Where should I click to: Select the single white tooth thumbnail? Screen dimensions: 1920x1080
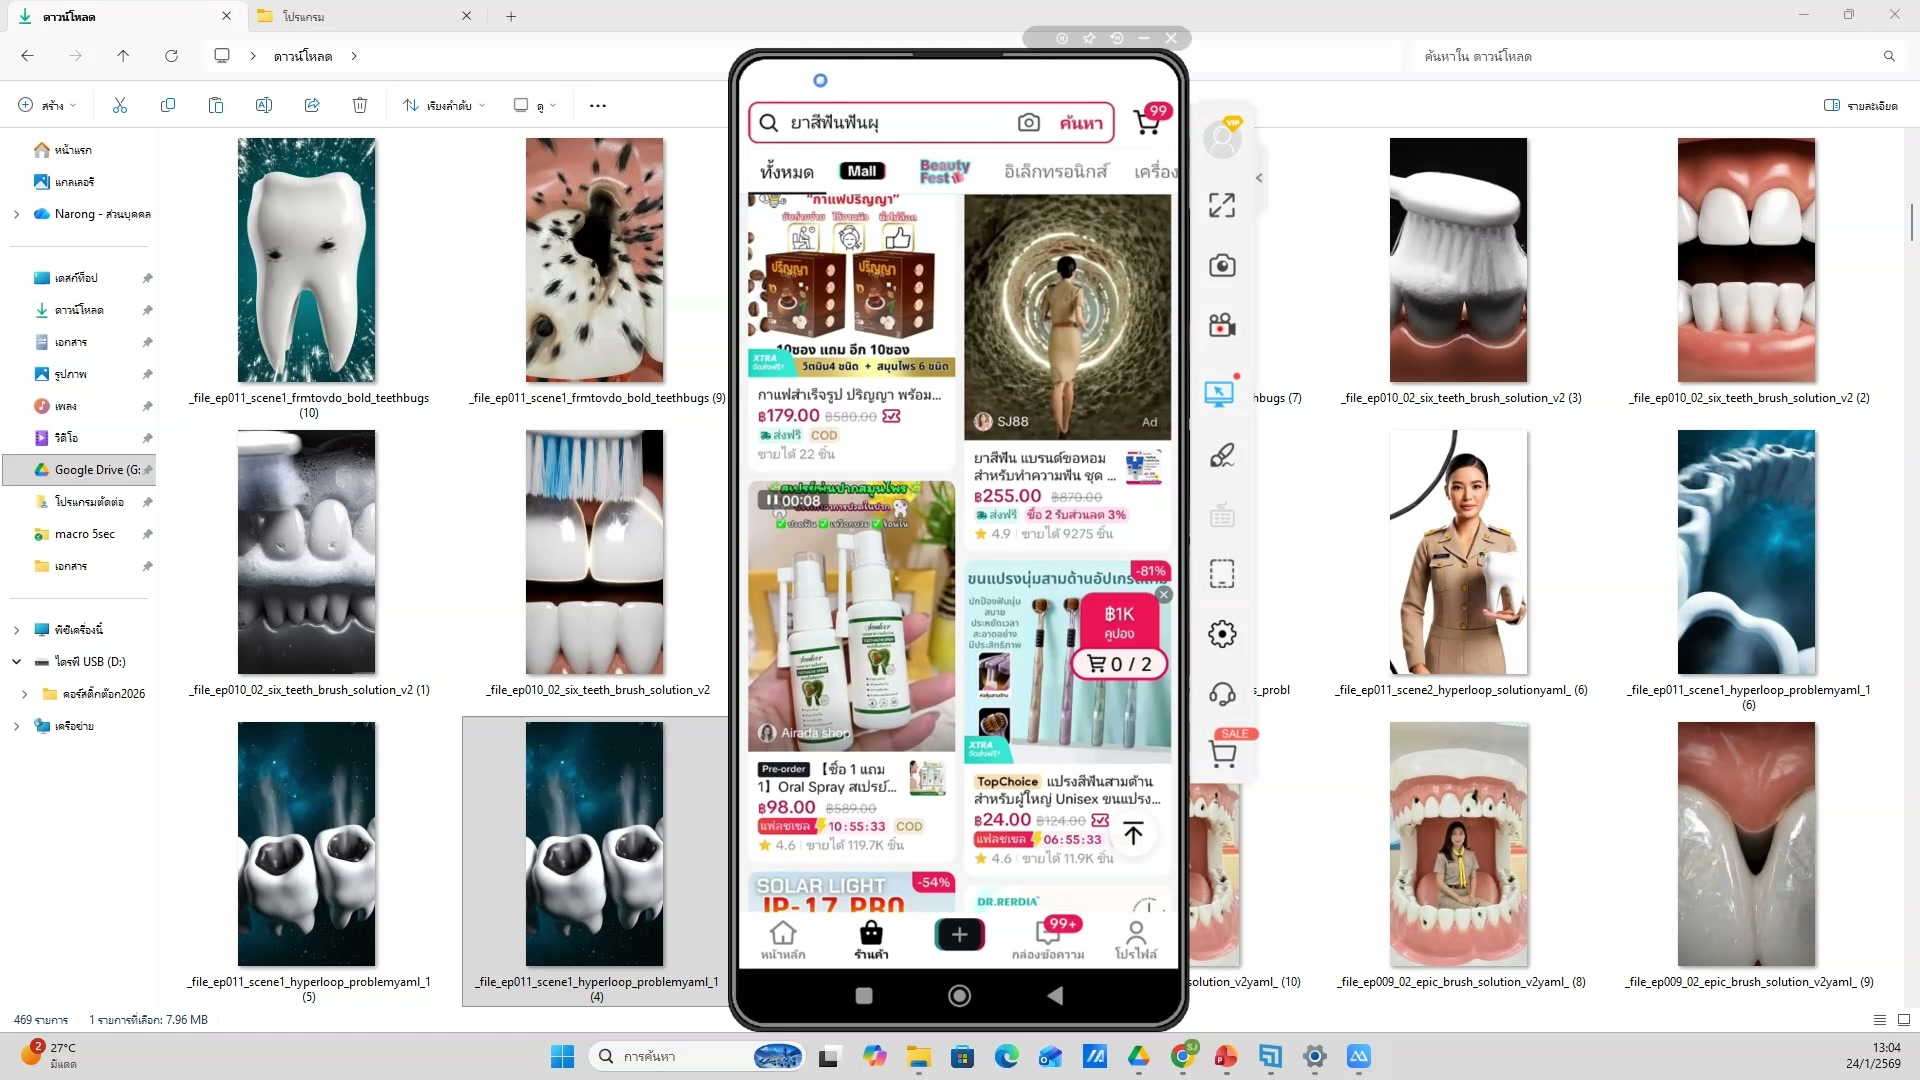point(307,260)
